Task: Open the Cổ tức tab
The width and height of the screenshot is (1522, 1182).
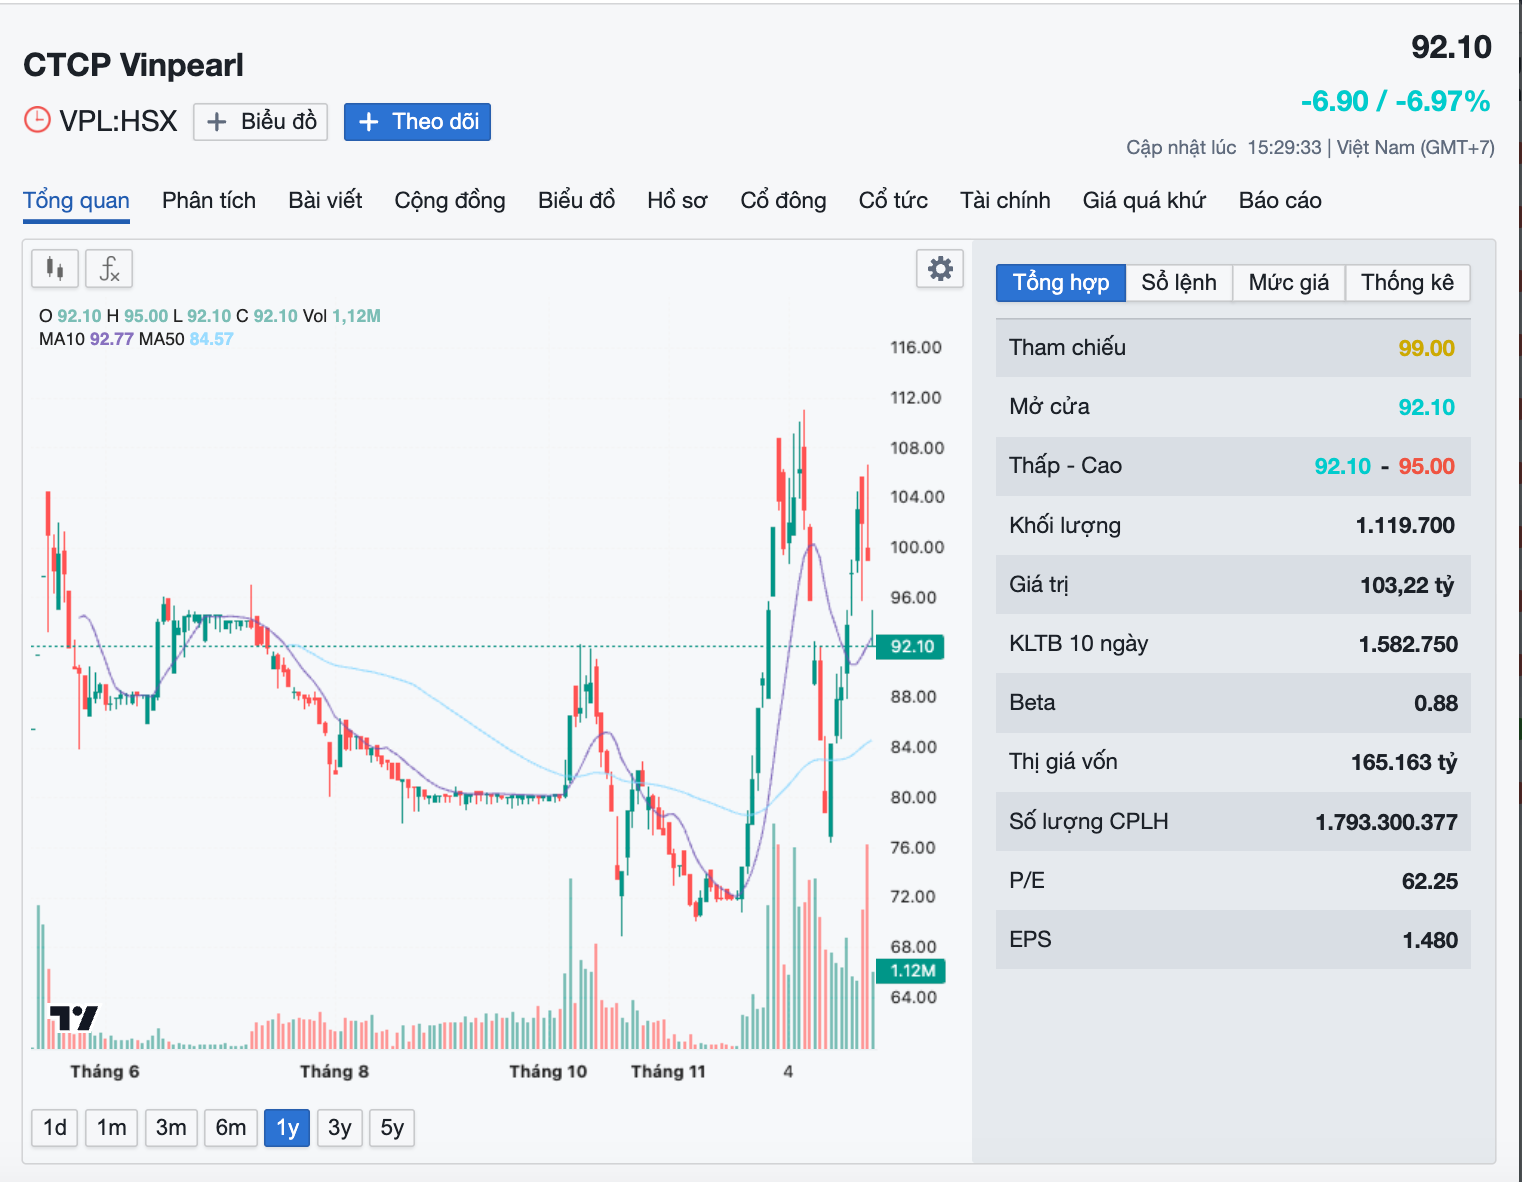Action: click(x=893, y=201)
